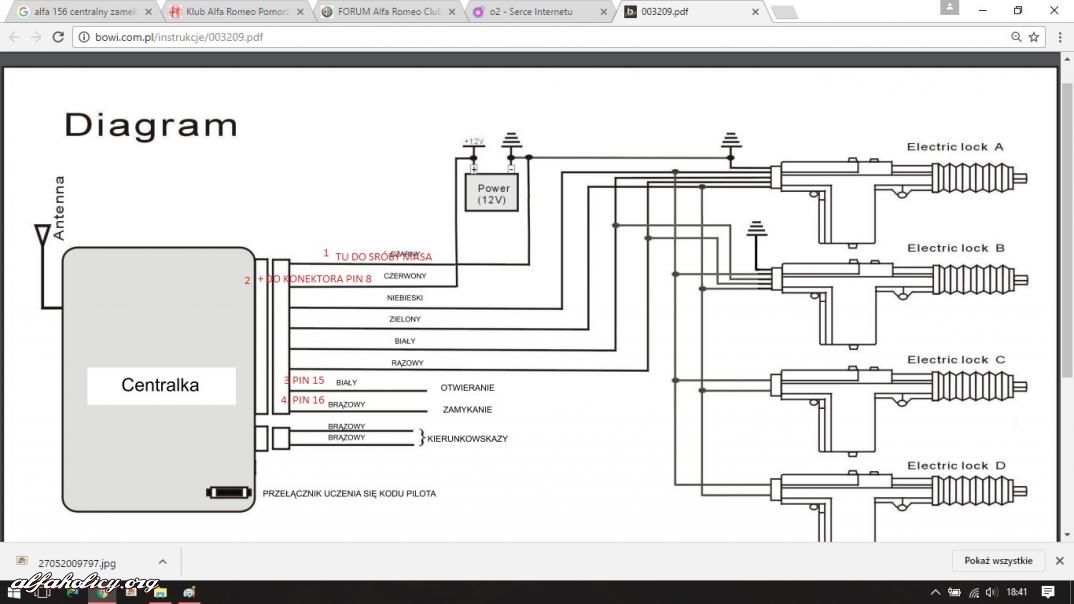Open zoom magnifier icon in address bar
The image size is (1074, 604).
pyautogui.click(x=1016, y=37)
